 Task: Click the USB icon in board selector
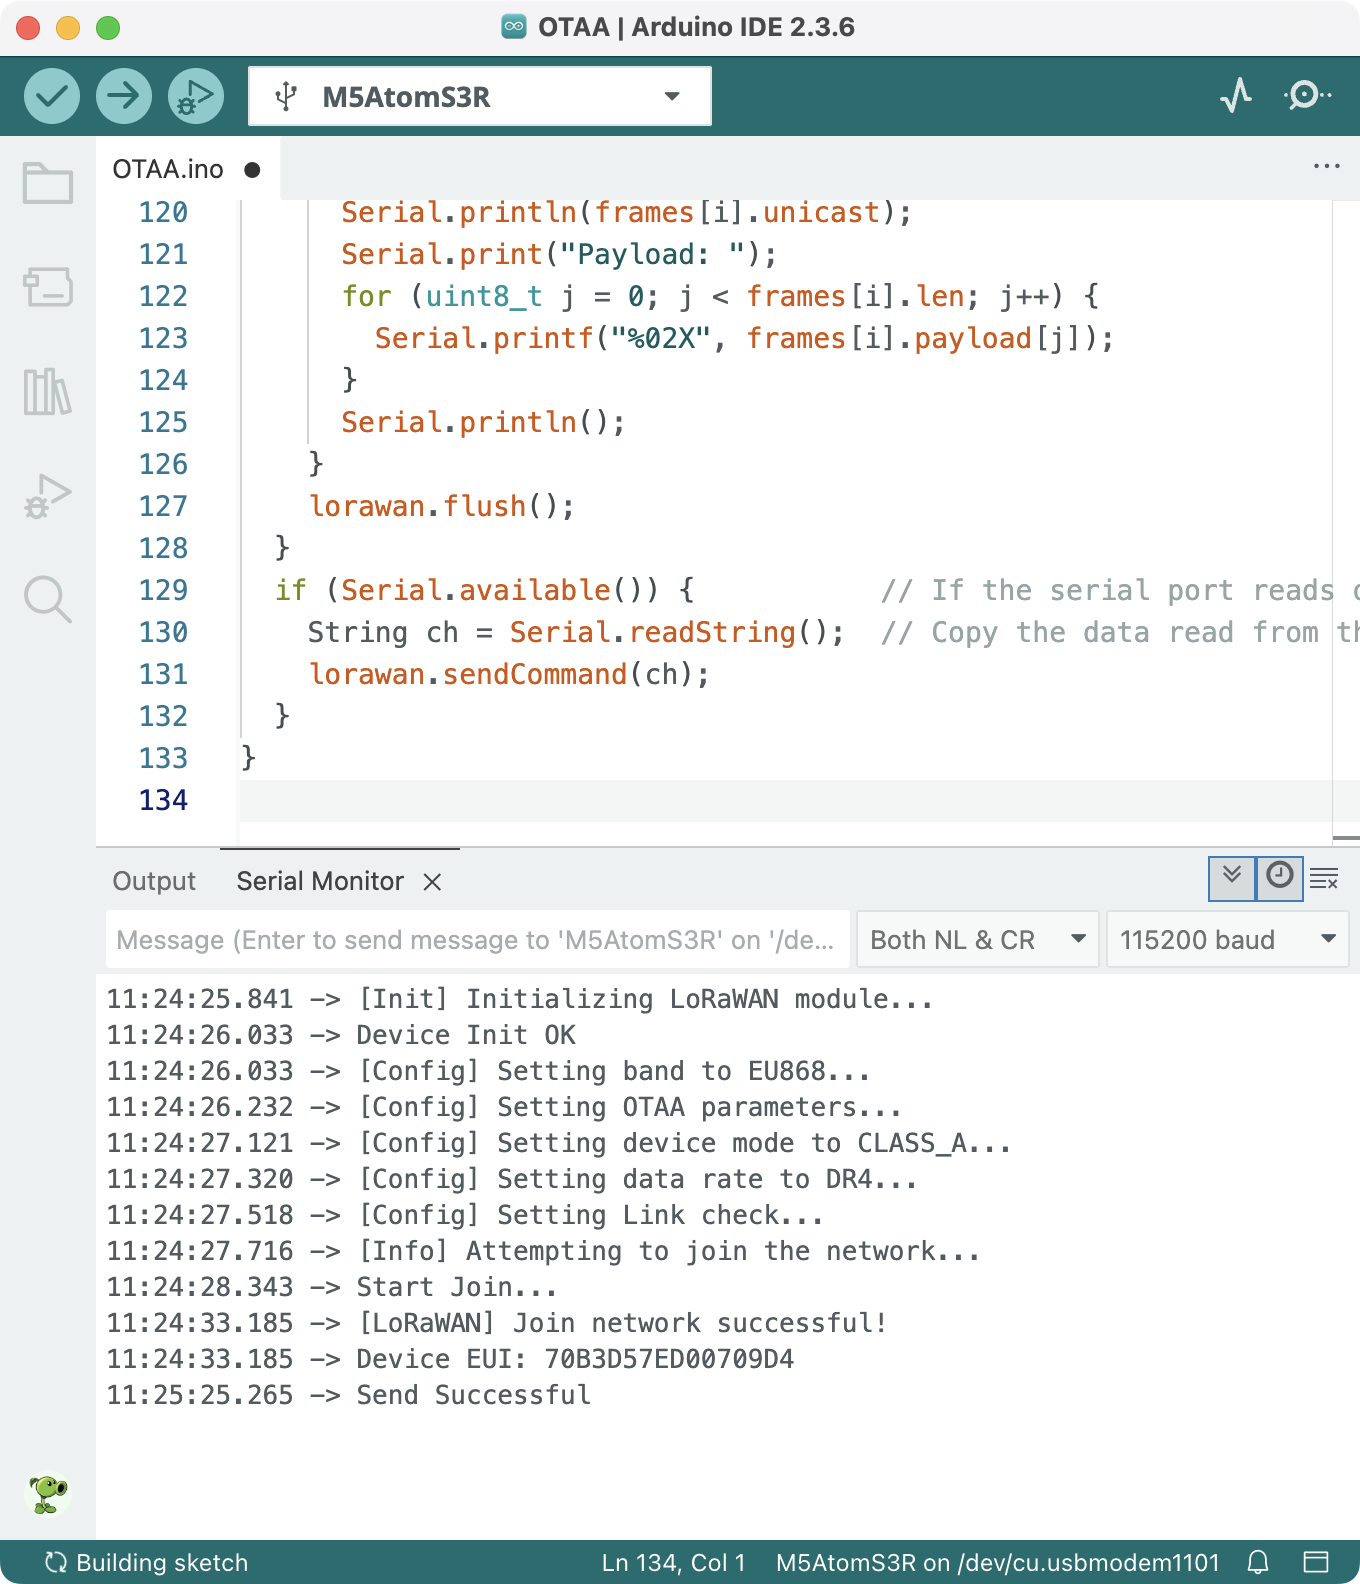point(286,96)
